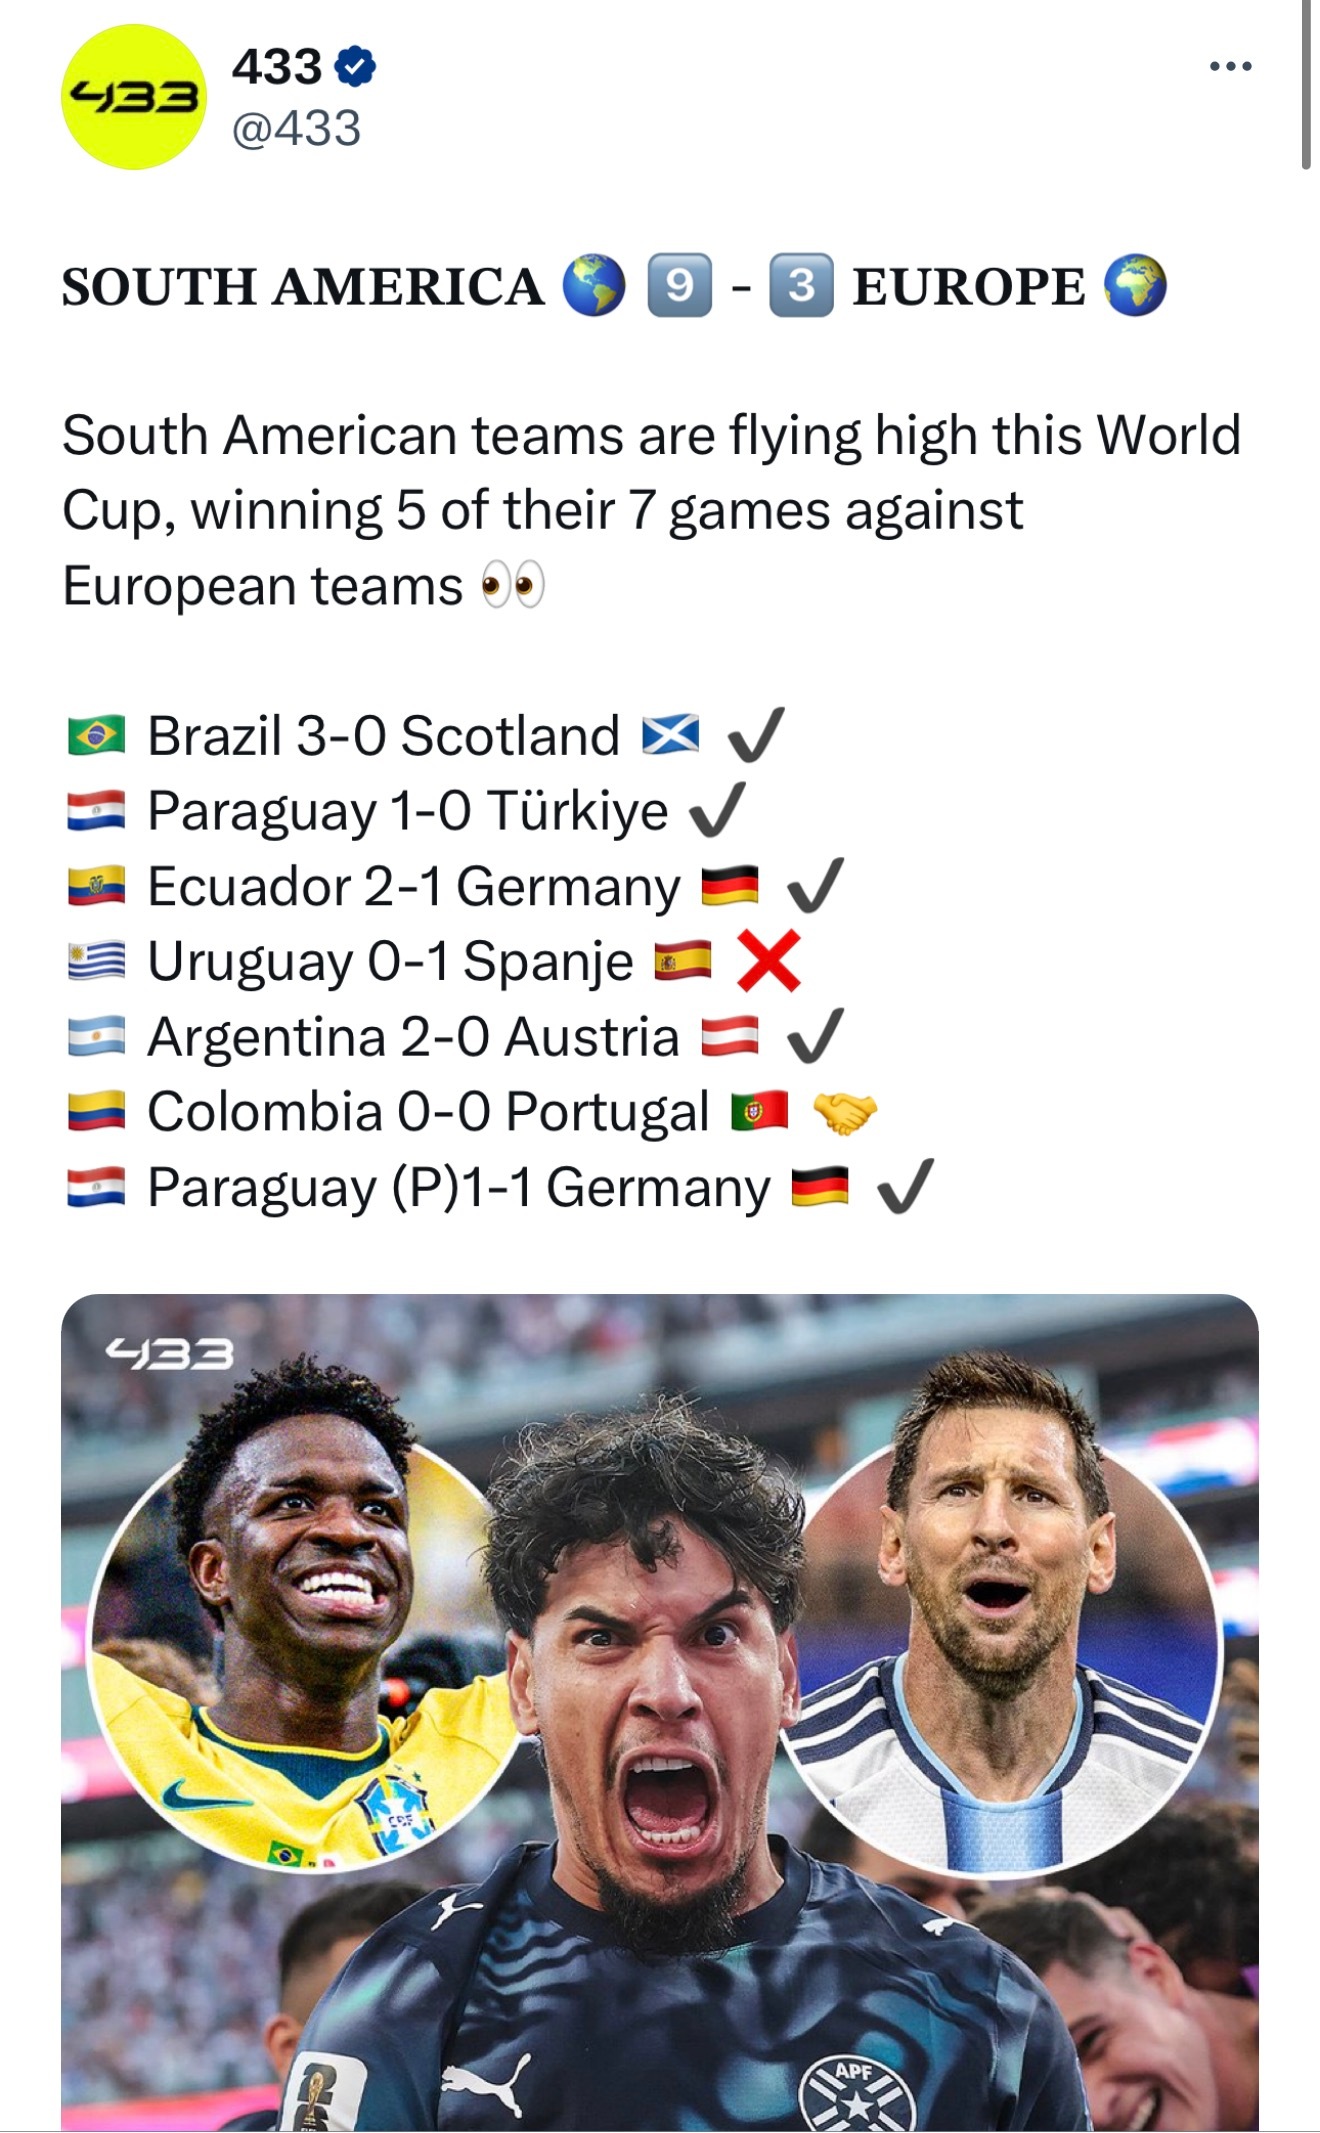Click the handshake emoji on Colombia line
The image size is (1320, 2133).
tap(845, 1112)
